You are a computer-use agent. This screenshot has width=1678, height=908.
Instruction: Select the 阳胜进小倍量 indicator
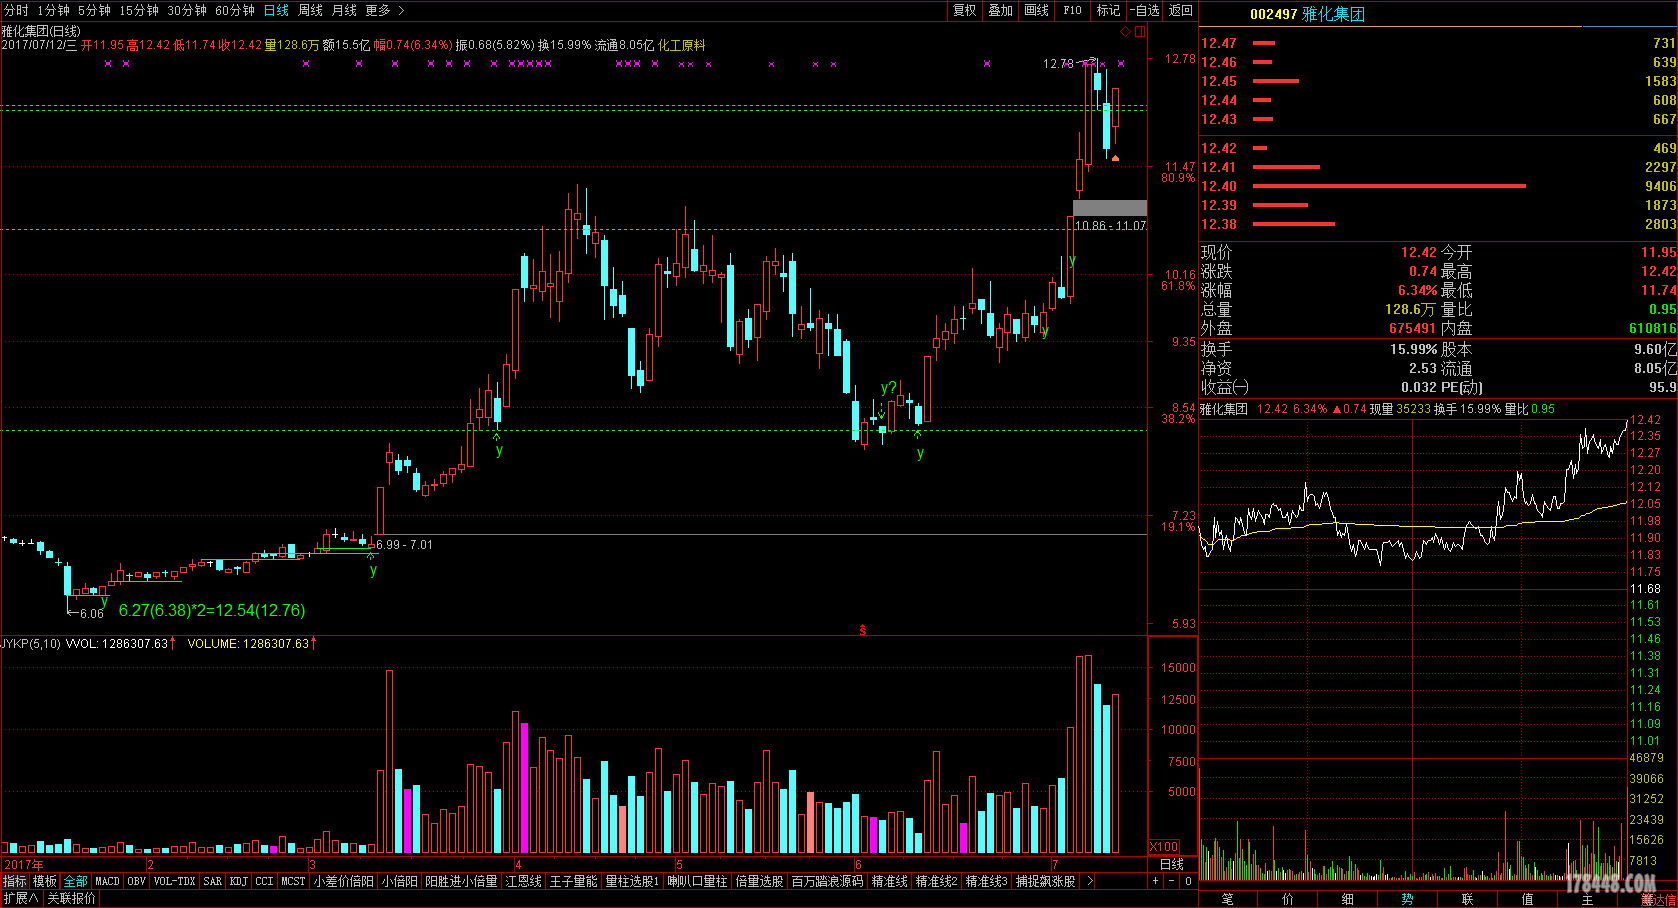point(461,881)
